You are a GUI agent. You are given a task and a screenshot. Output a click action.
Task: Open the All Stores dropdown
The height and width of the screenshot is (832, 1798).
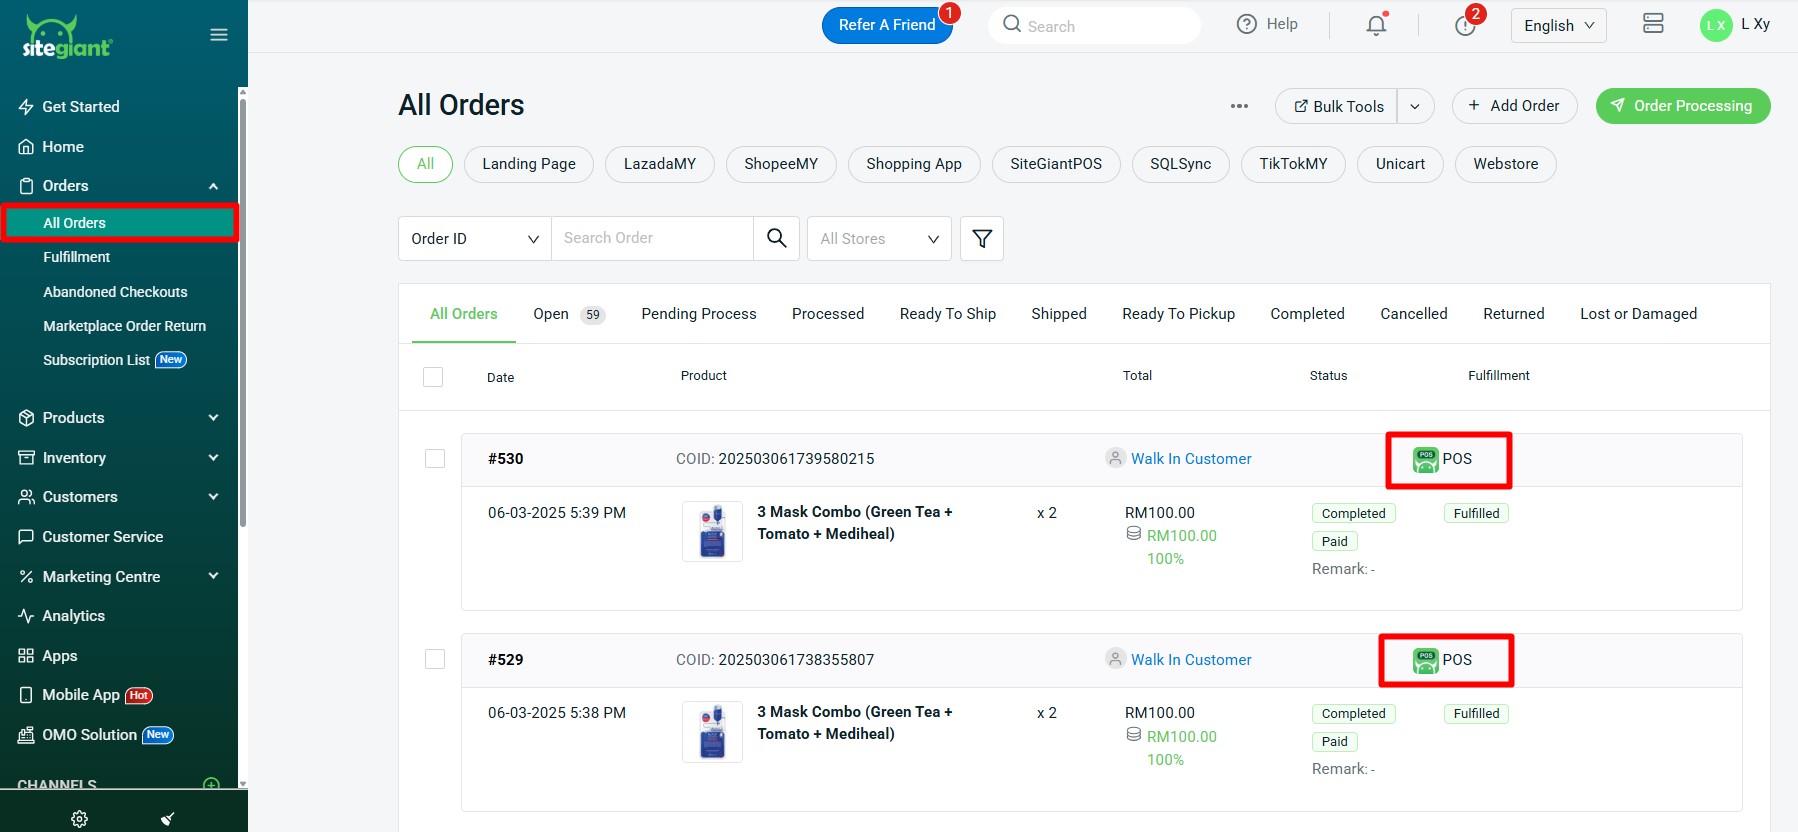(879, 238)
